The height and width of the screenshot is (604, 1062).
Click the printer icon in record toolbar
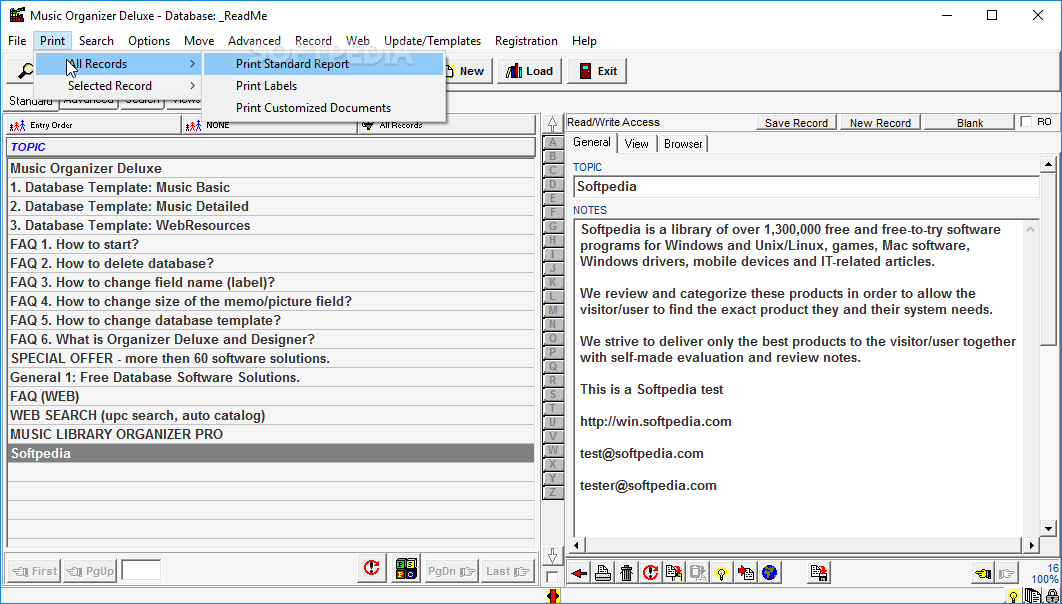click(x=603, y=573)
